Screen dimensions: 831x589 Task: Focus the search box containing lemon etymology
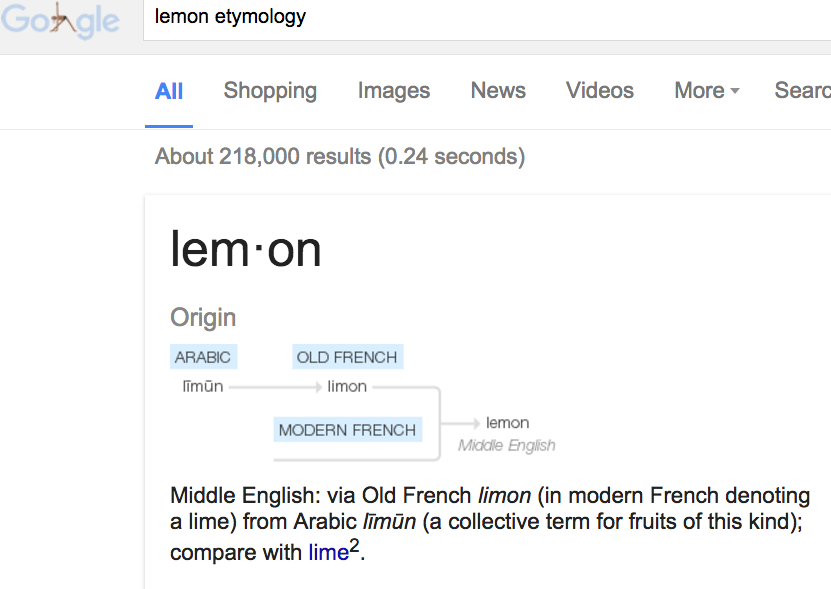pyautogui.click(x=480, y=18)
